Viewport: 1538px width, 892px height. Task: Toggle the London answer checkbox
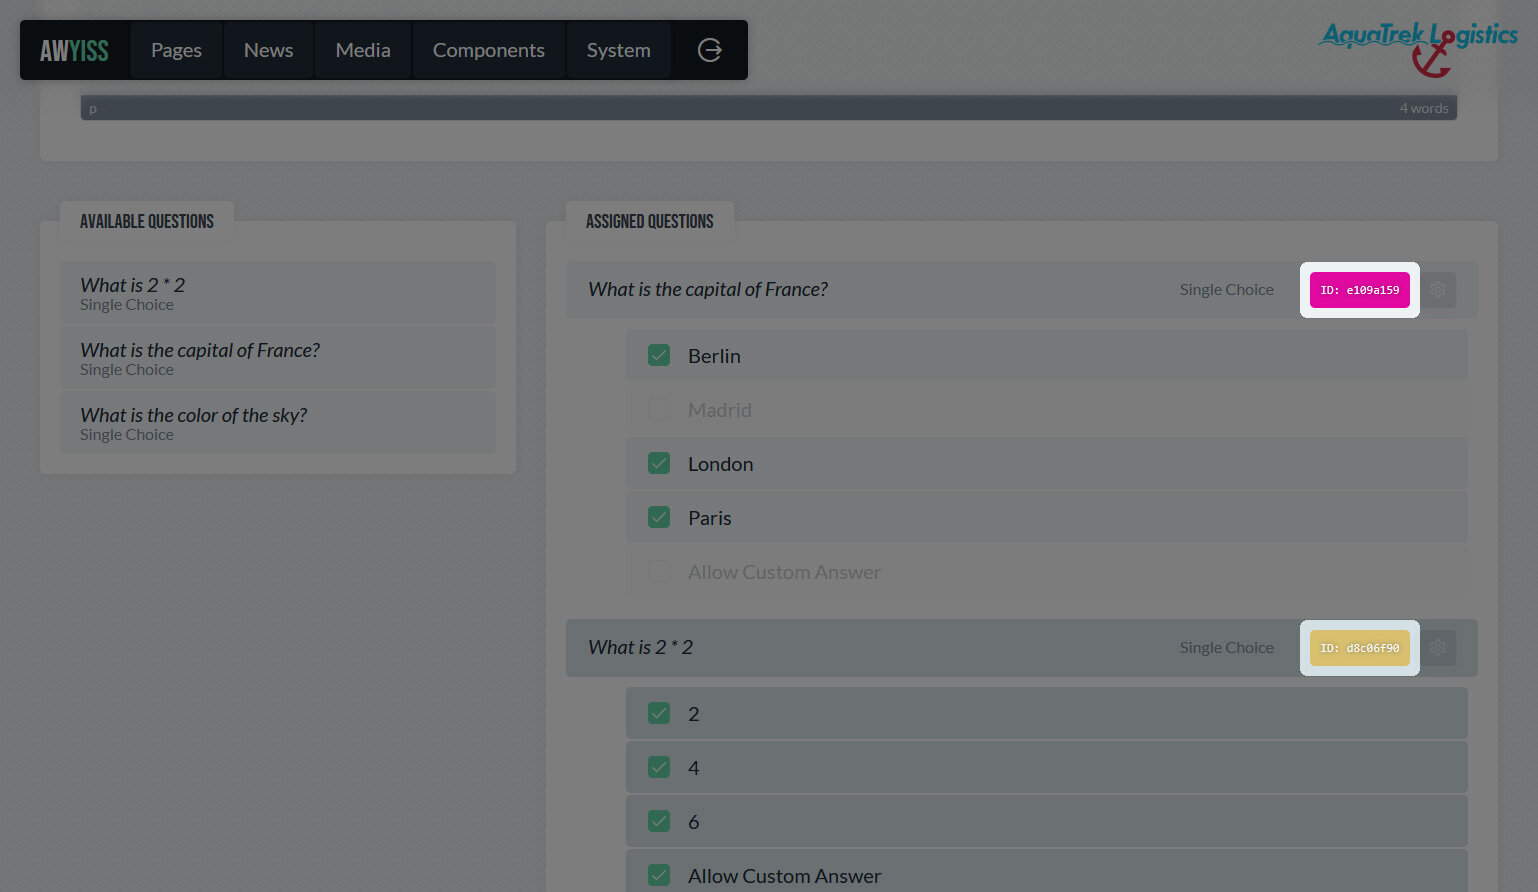click(659, 464)
